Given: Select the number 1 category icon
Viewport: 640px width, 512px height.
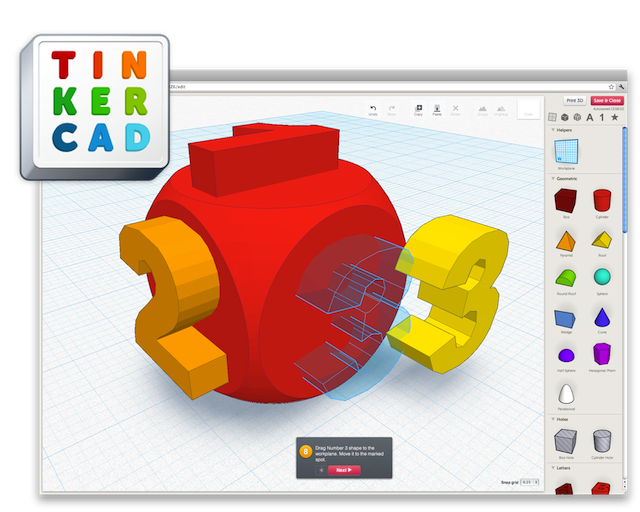Looking at the screenshot, I should coord(602,118).
